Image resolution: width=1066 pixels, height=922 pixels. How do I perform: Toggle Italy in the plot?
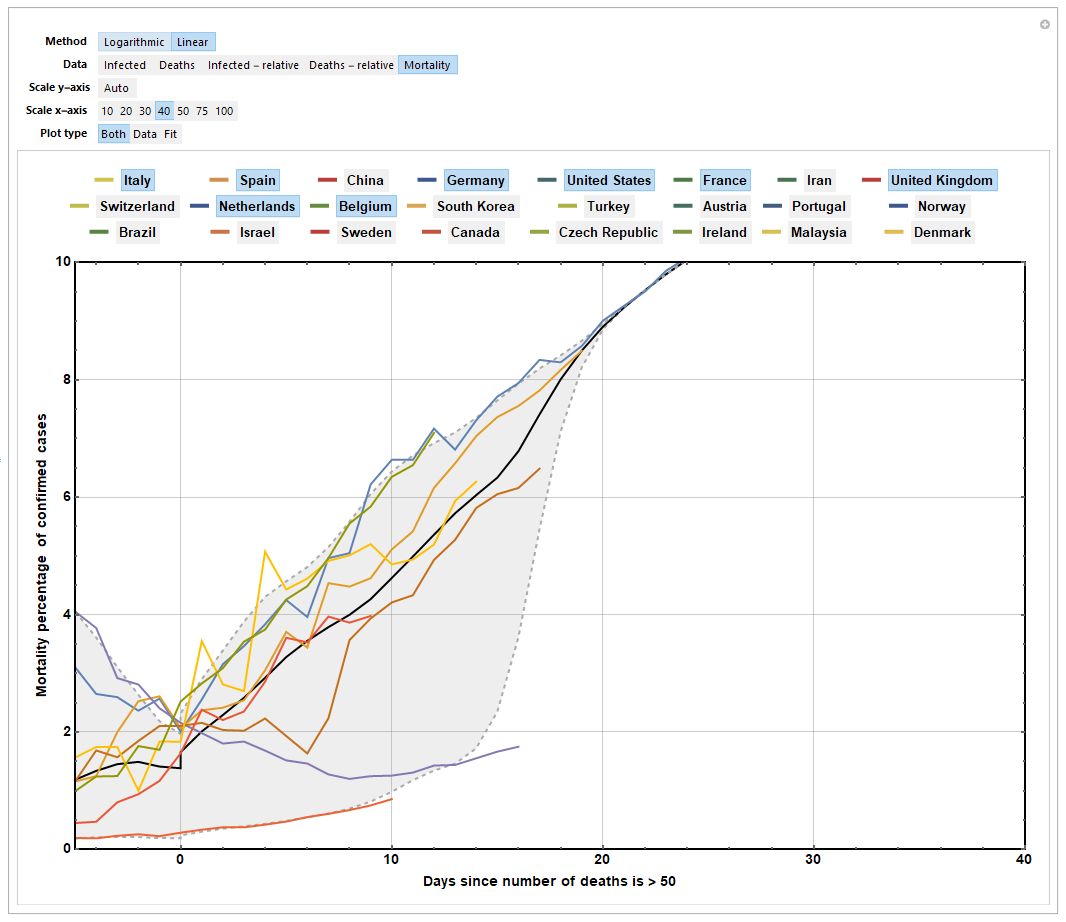click(x=137, y=181)
